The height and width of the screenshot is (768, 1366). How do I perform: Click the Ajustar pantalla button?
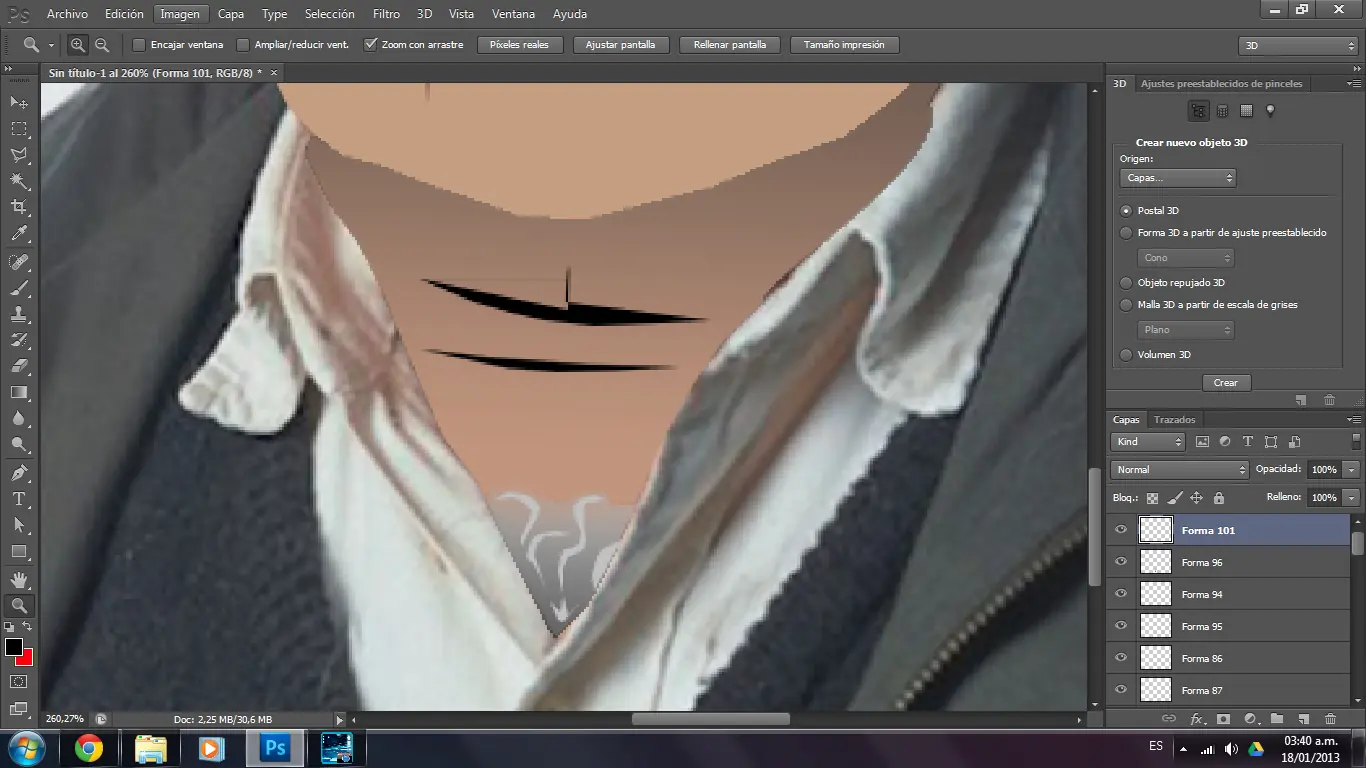point(620,45)
